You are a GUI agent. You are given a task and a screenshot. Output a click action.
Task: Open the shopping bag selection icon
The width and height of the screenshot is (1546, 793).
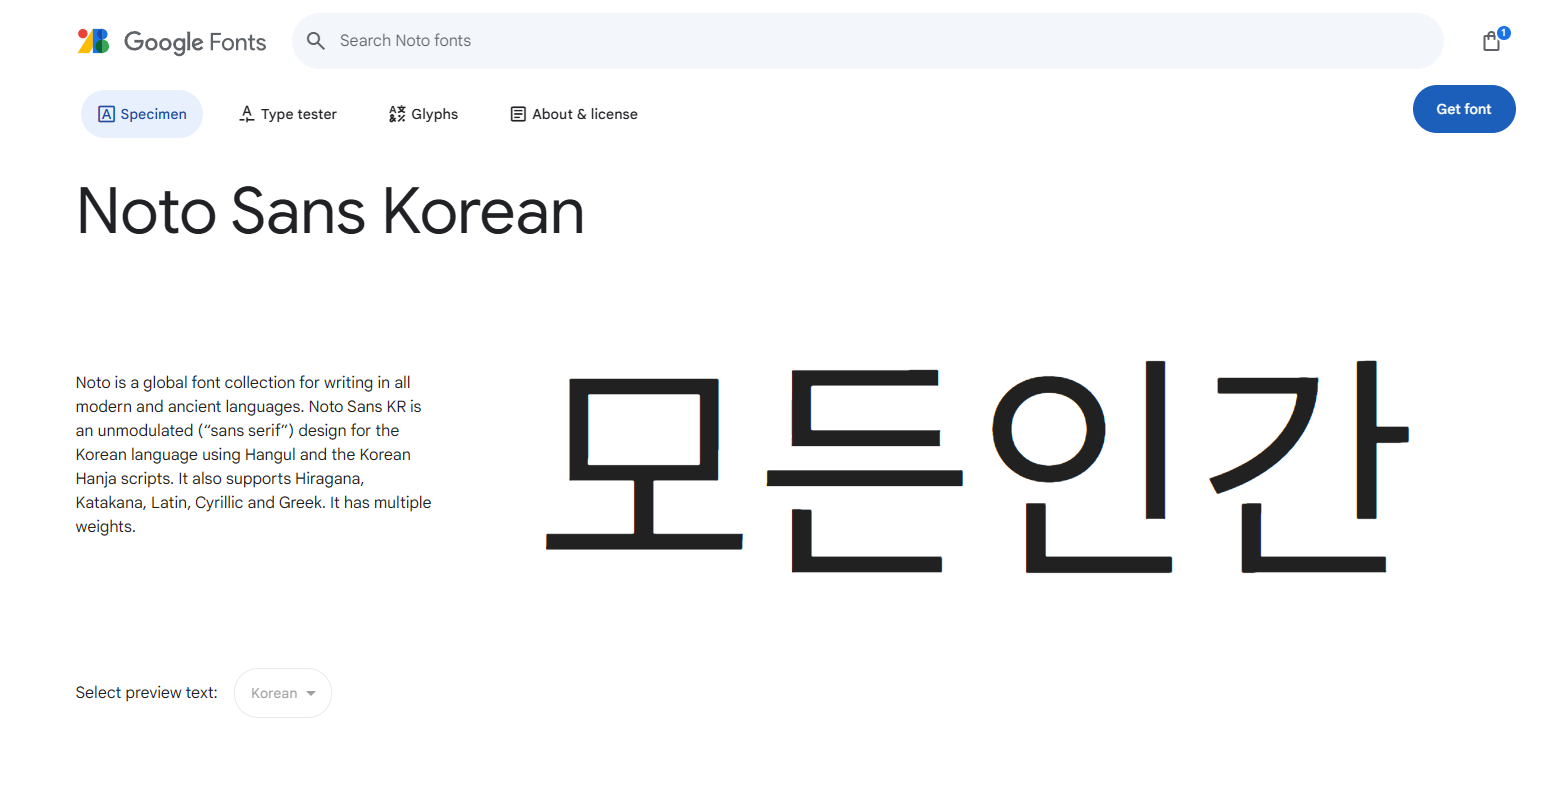coord(1491,41)
